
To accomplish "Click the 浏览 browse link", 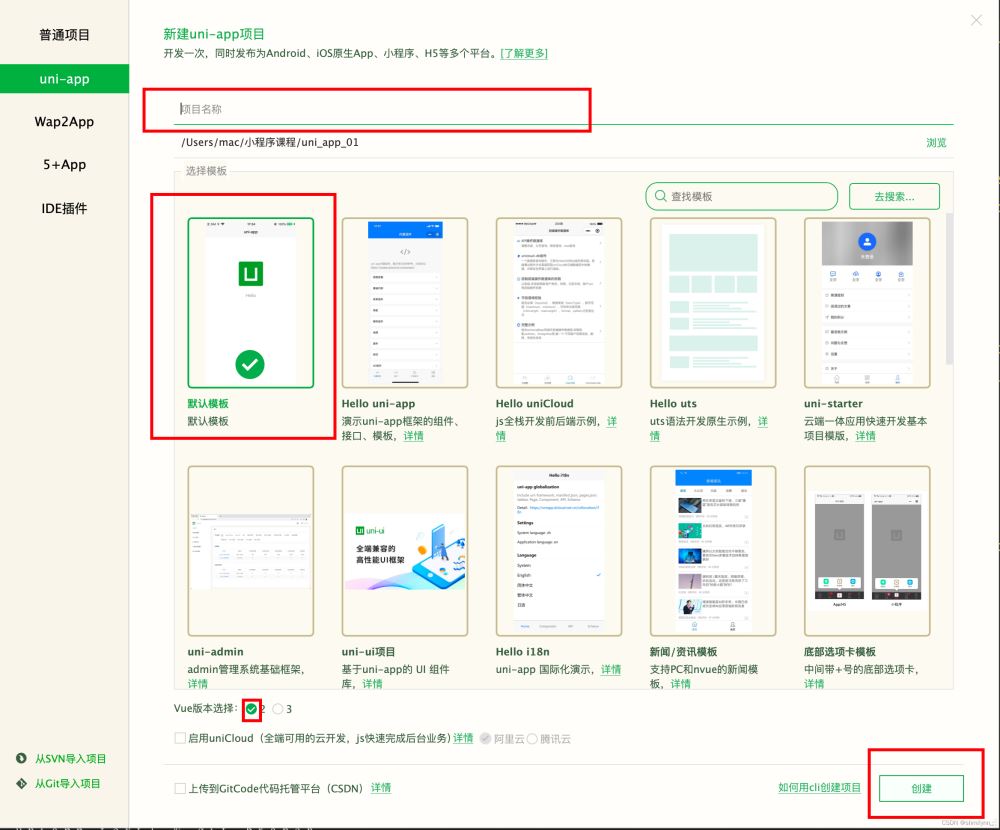I will tap(936, 143).
